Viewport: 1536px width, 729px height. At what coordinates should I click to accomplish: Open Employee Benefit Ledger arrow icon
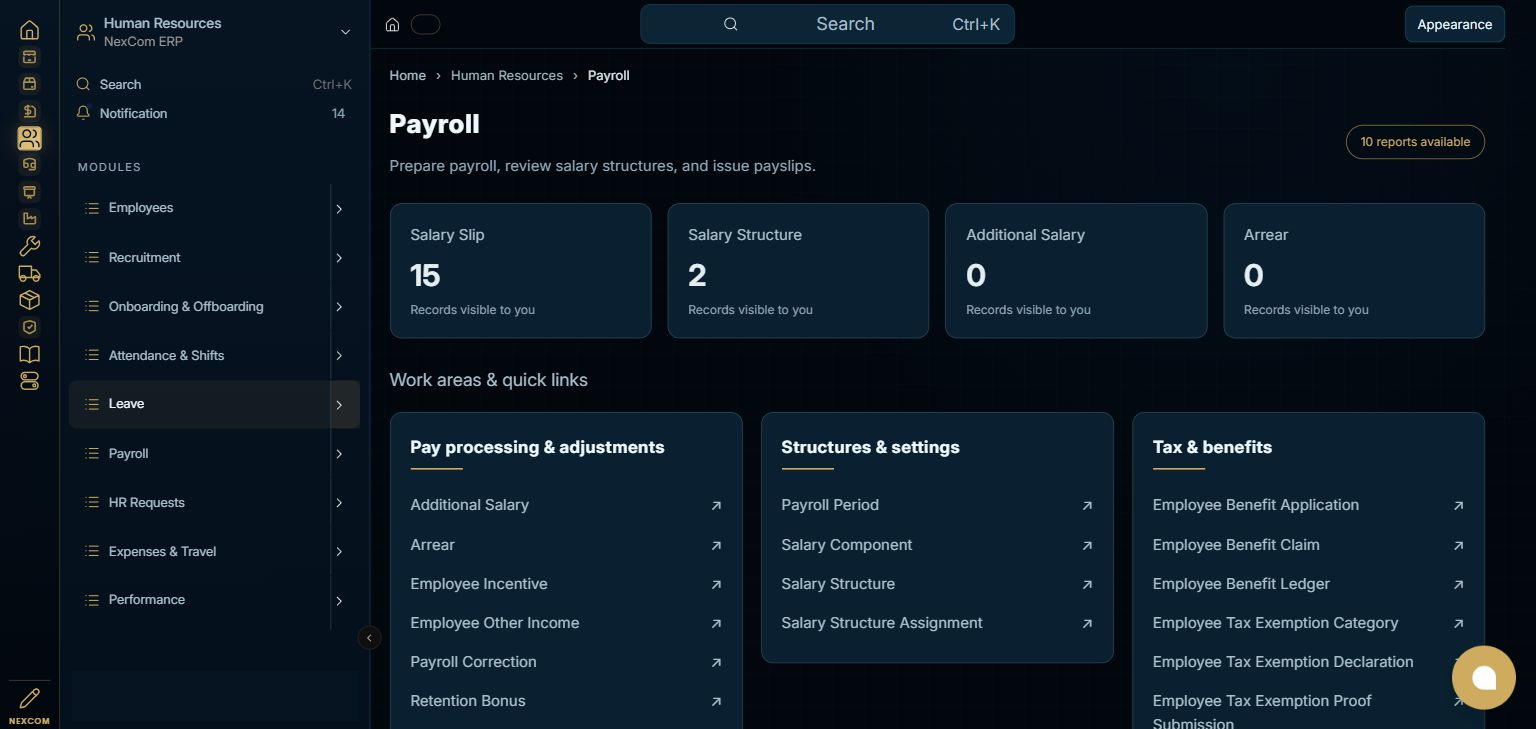tap(1458, 585)
